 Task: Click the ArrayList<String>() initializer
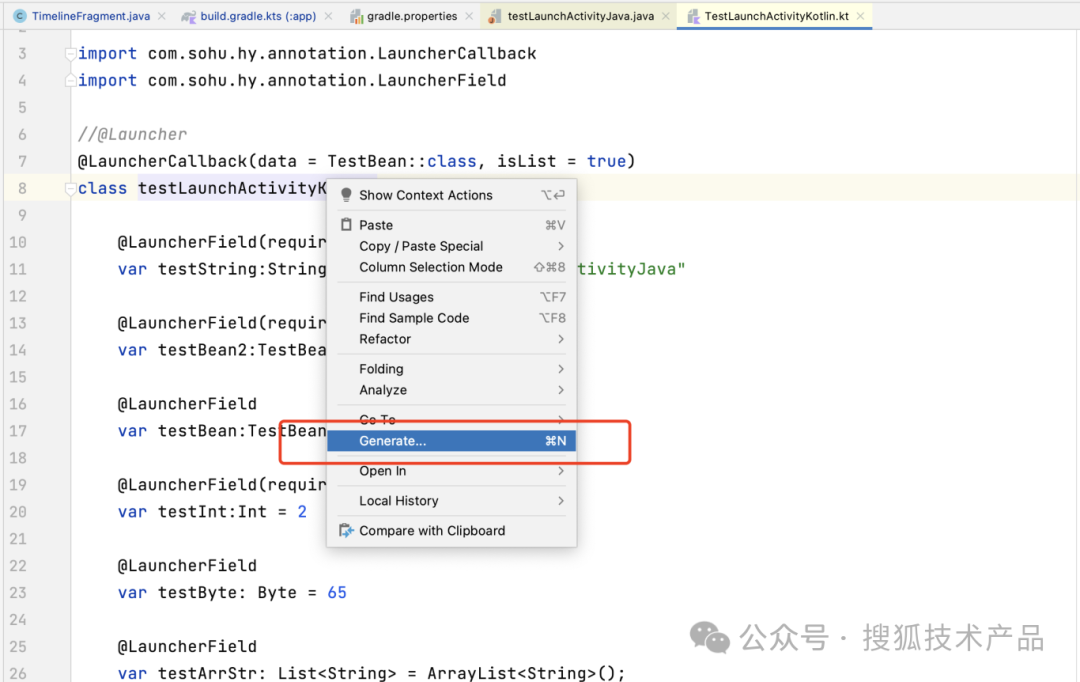click(521, 673)
